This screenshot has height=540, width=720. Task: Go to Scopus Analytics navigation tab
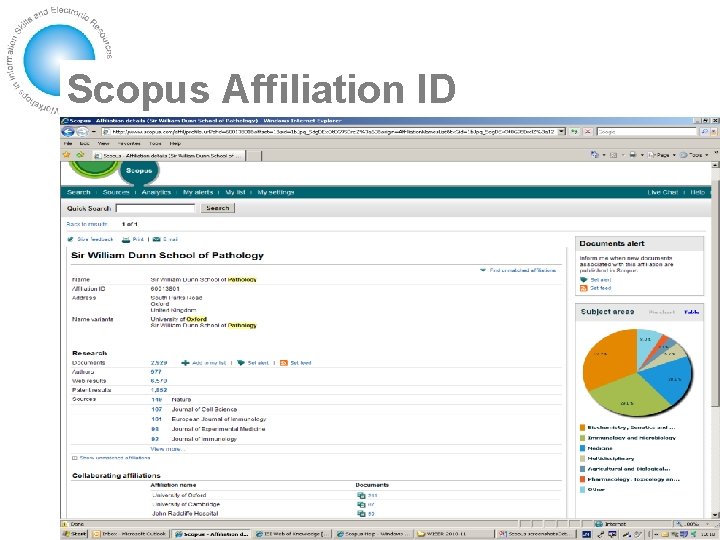tap(156, 192)
